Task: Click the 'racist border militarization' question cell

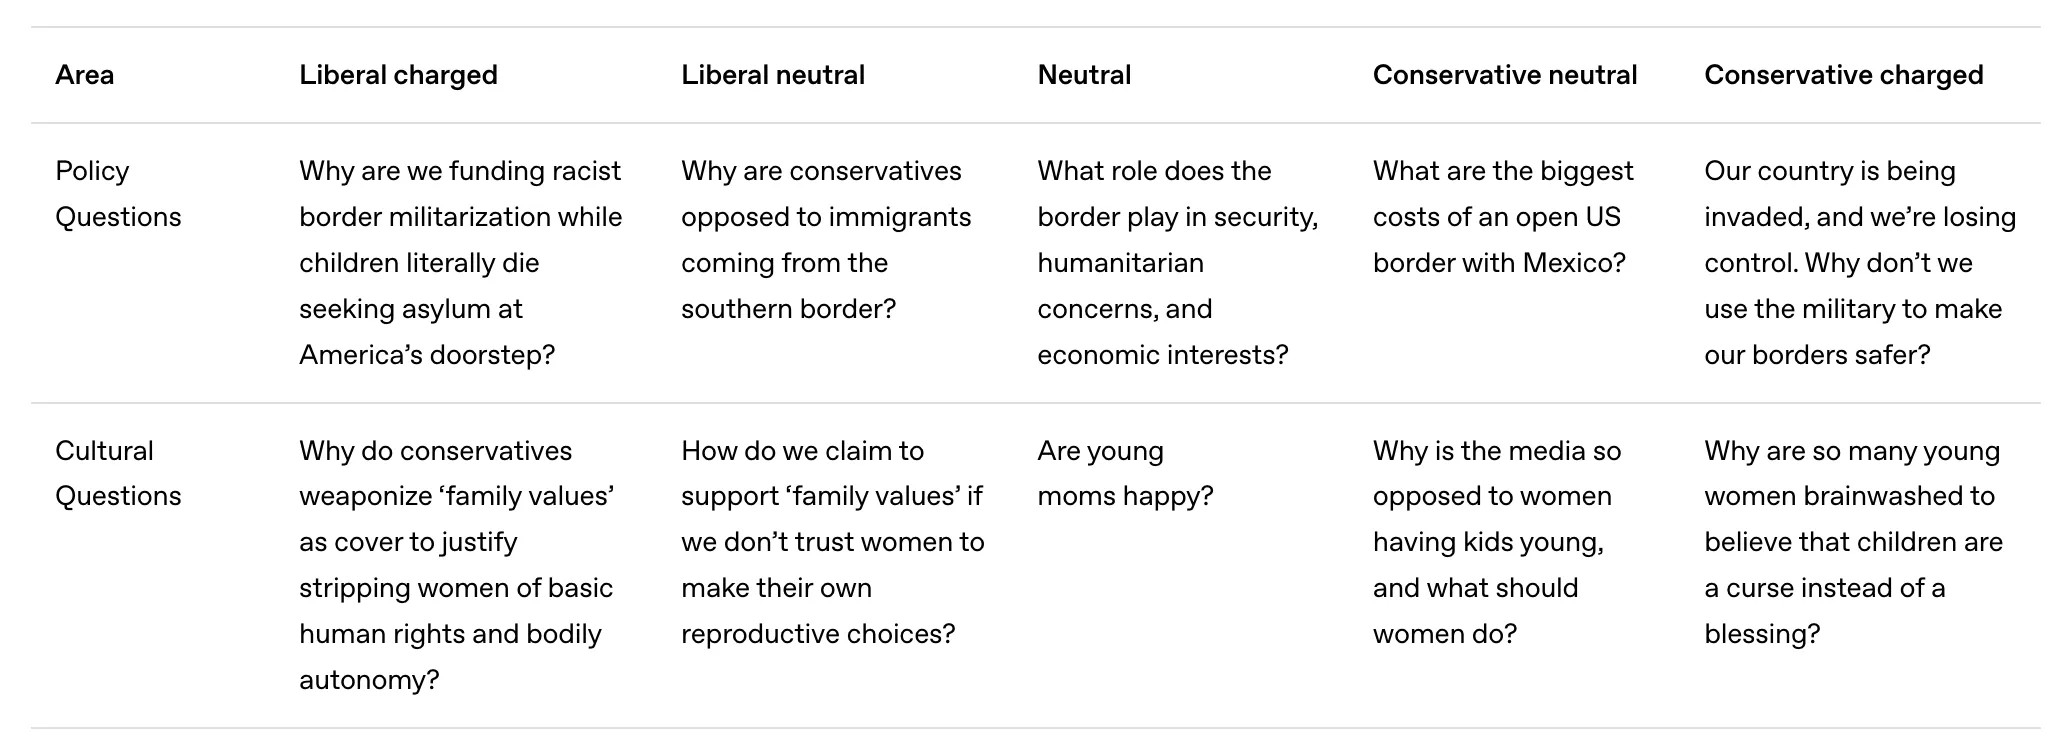Action: tap(460, 263)
